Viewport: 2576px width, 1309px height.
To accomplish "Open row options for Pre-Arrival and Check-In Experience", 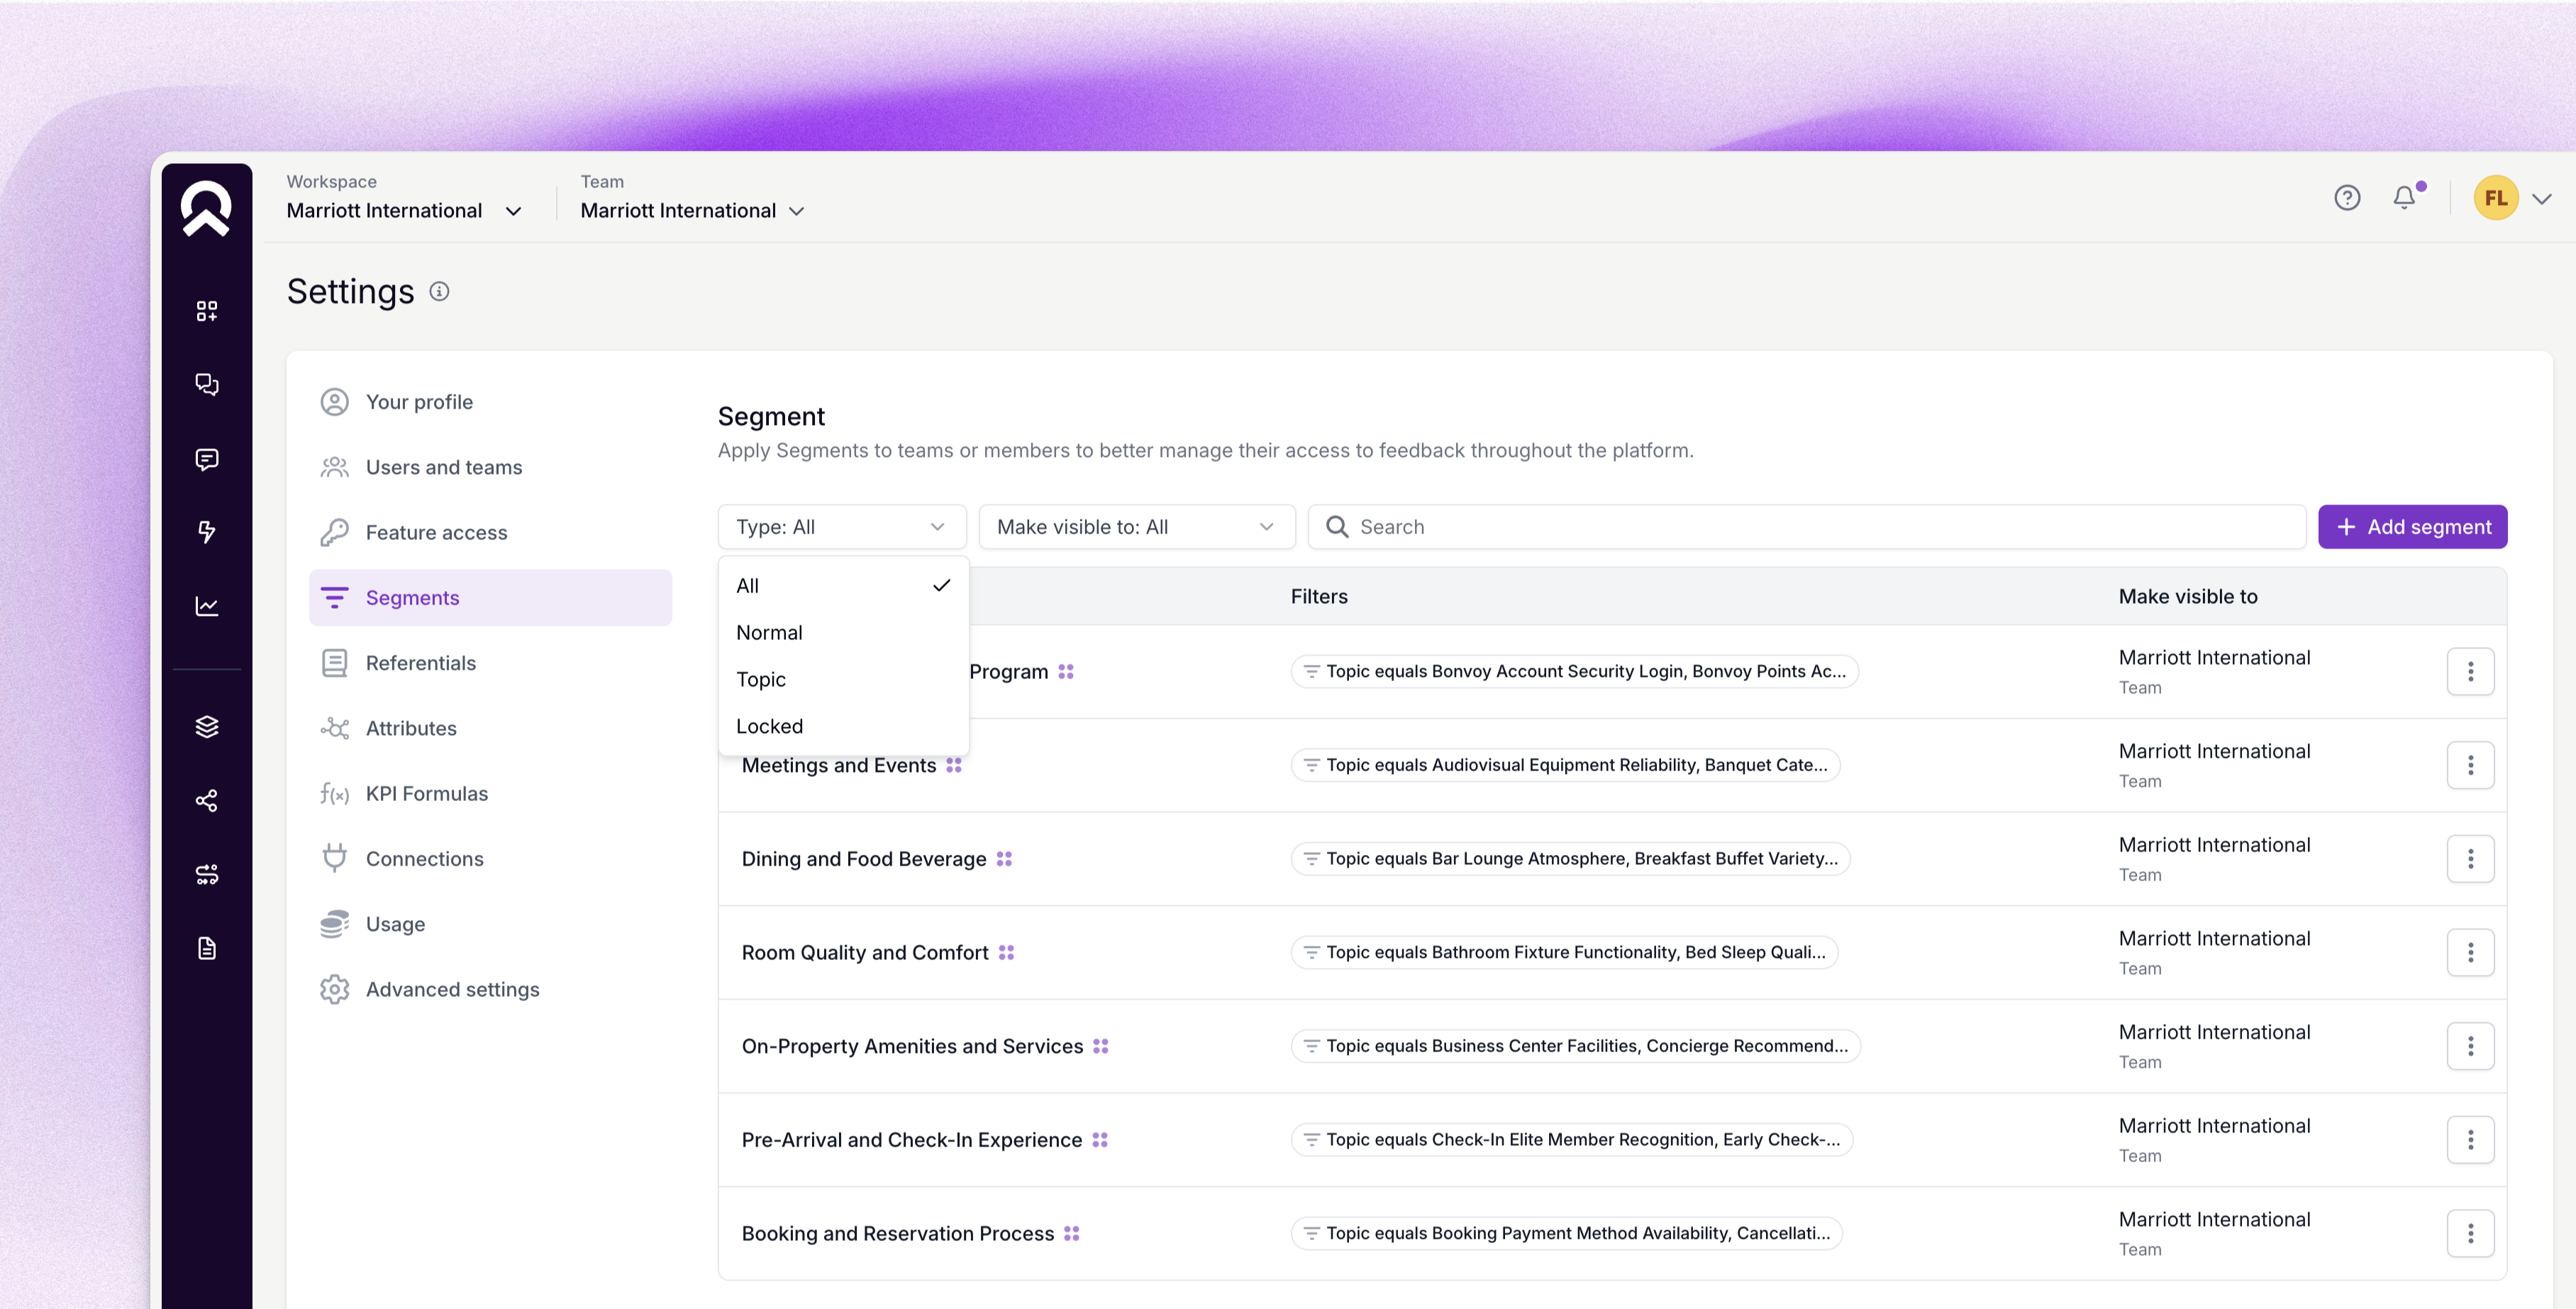I will click(x=2470, y=1140).
